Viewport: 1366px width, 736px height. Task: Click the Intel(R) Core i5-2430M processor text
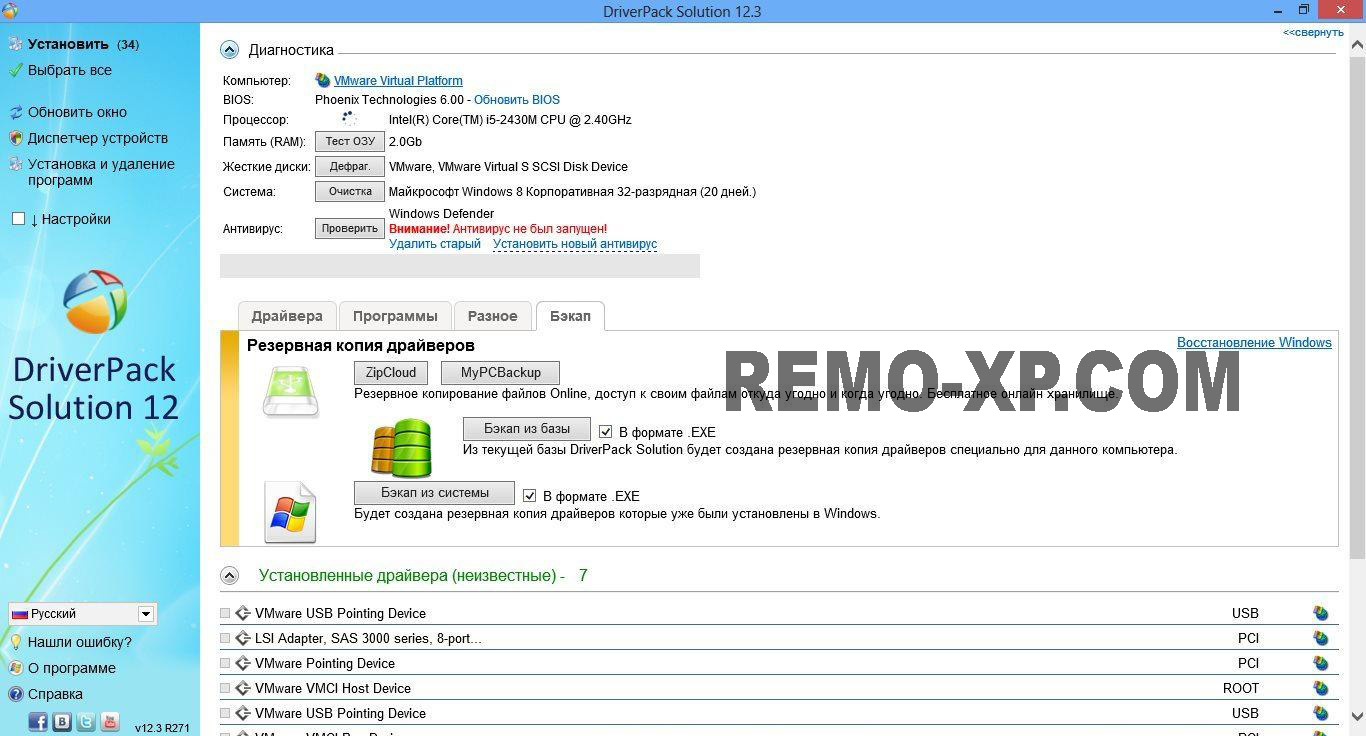click(x=510, y=119)
